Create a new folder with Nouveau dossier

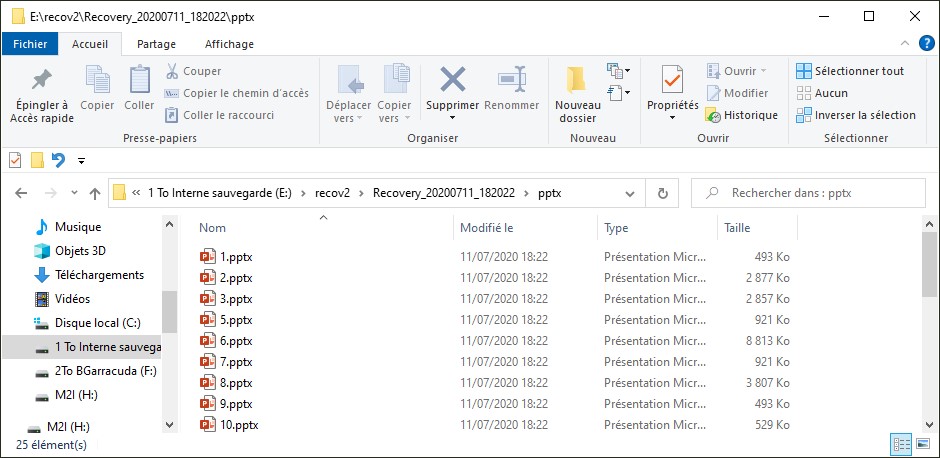point(577,94)
